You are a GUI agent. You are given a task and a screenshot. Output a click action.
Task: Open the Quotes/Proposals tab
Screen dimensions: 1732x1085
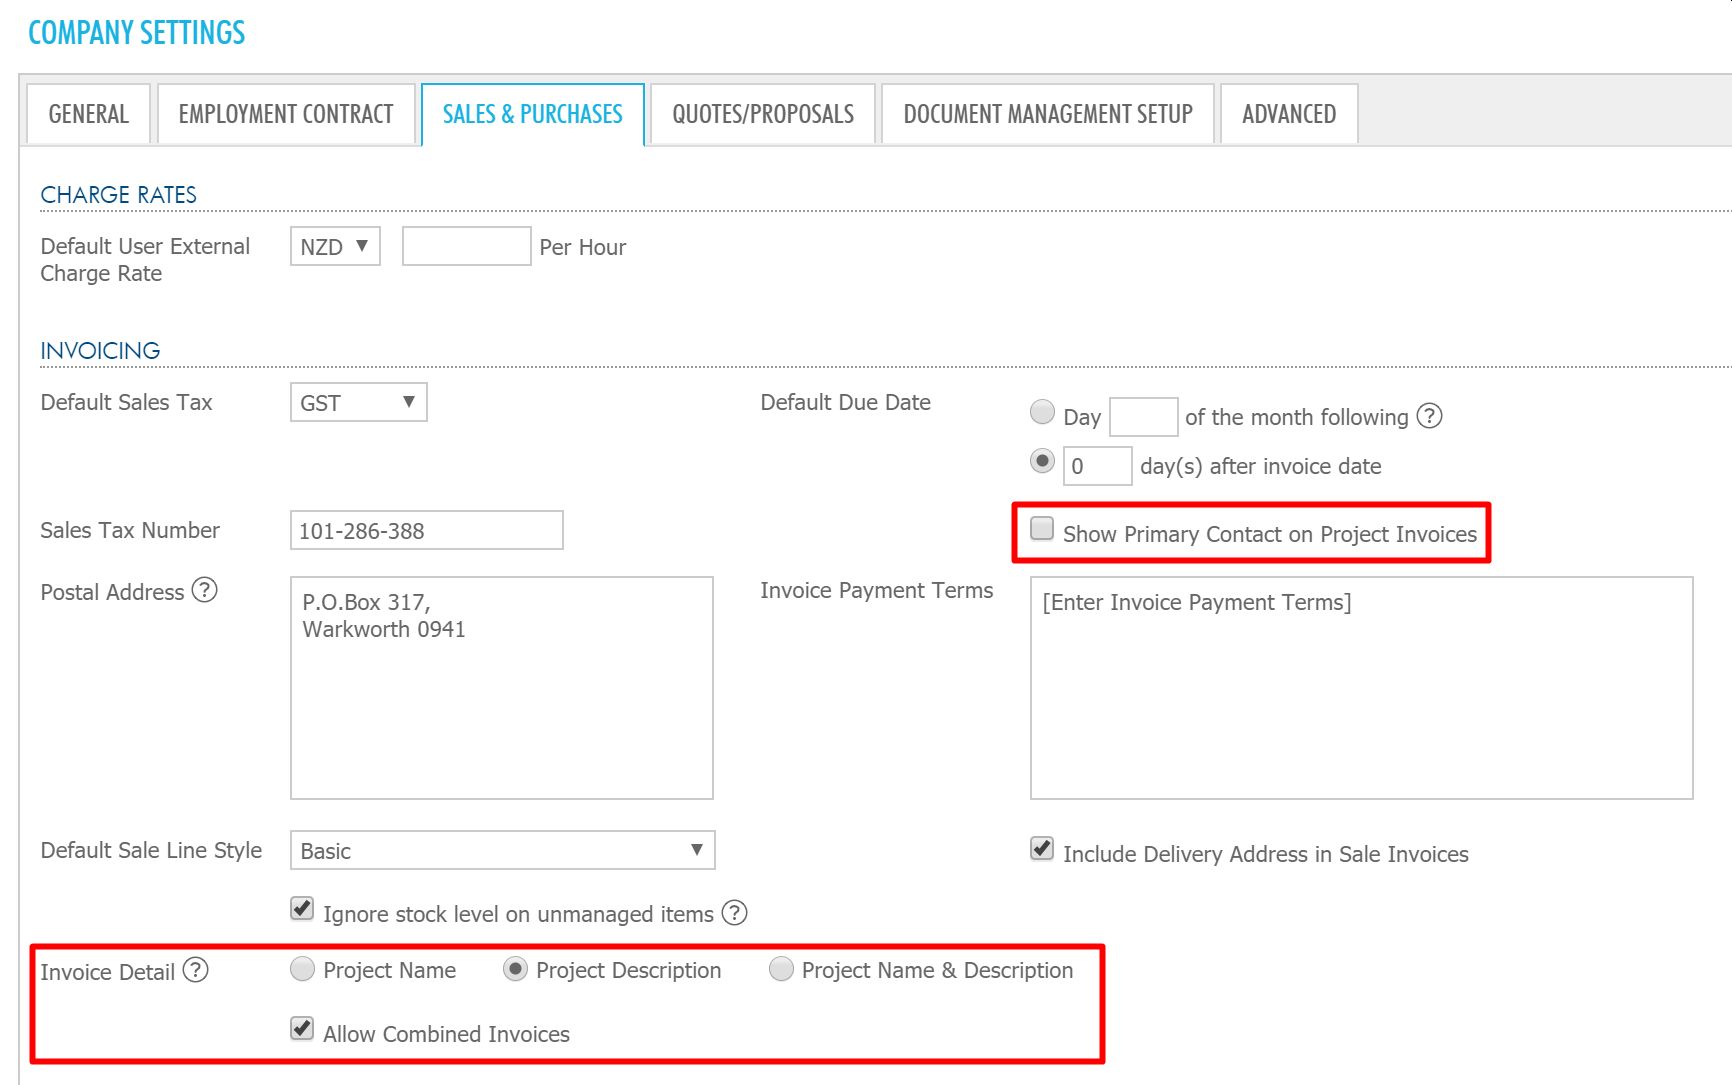coord(763,115)
